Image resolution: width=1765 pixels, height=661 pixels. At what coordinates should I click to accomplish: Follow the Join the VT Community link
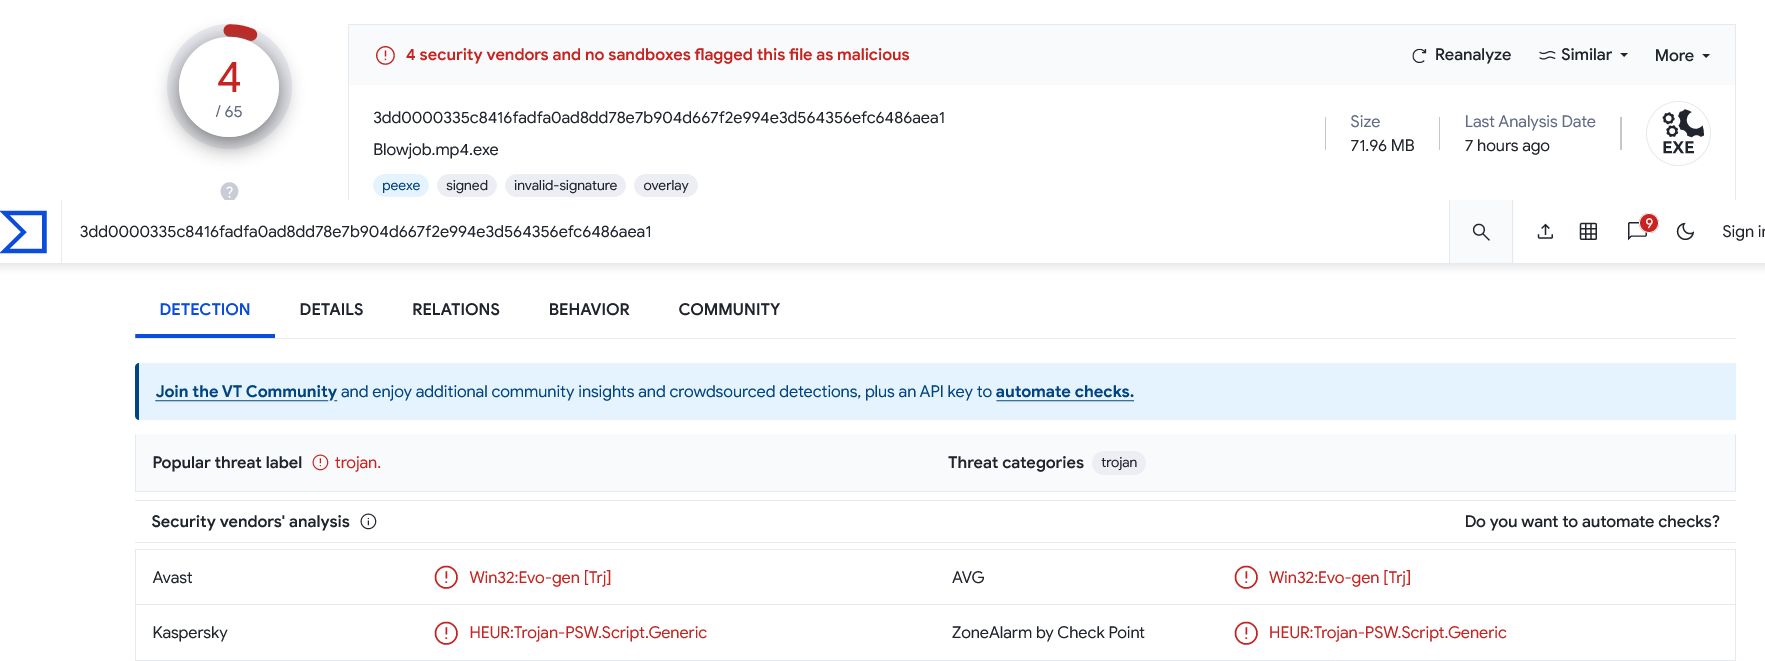(x=246, y=392)
